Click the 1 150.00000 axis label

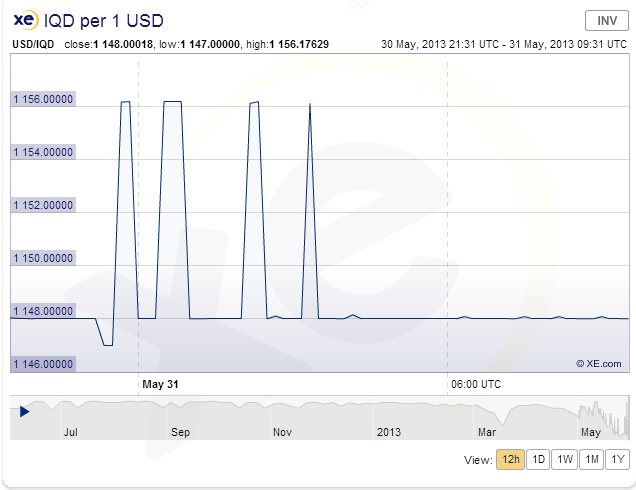pos(43,258)
